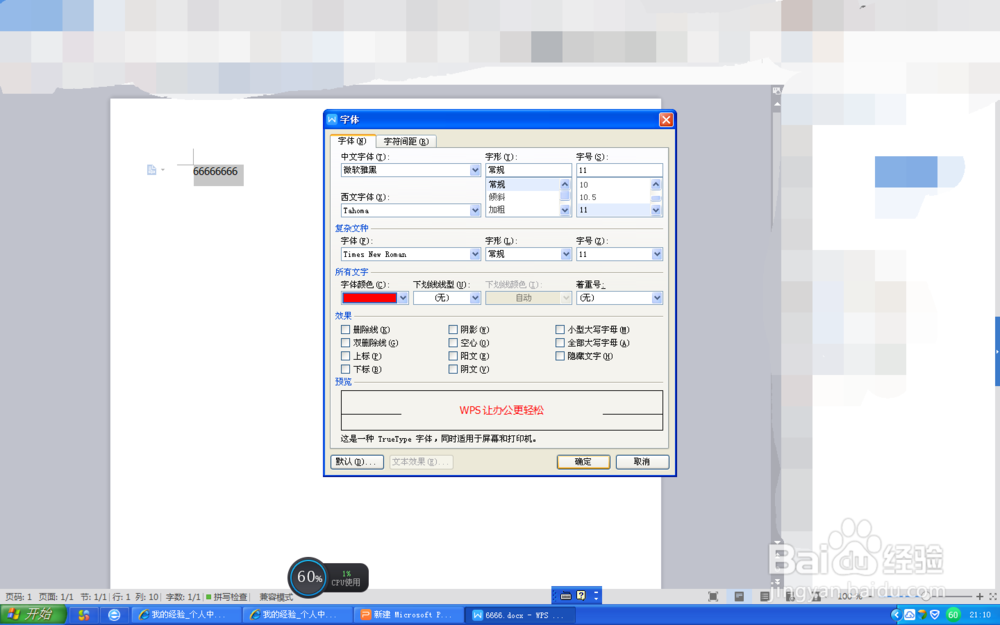The height and width of the screenshot is (625, 1000).
Task: Select size 11 in the 字号 list
Action: pyautogui.click(x=614, y=210)
